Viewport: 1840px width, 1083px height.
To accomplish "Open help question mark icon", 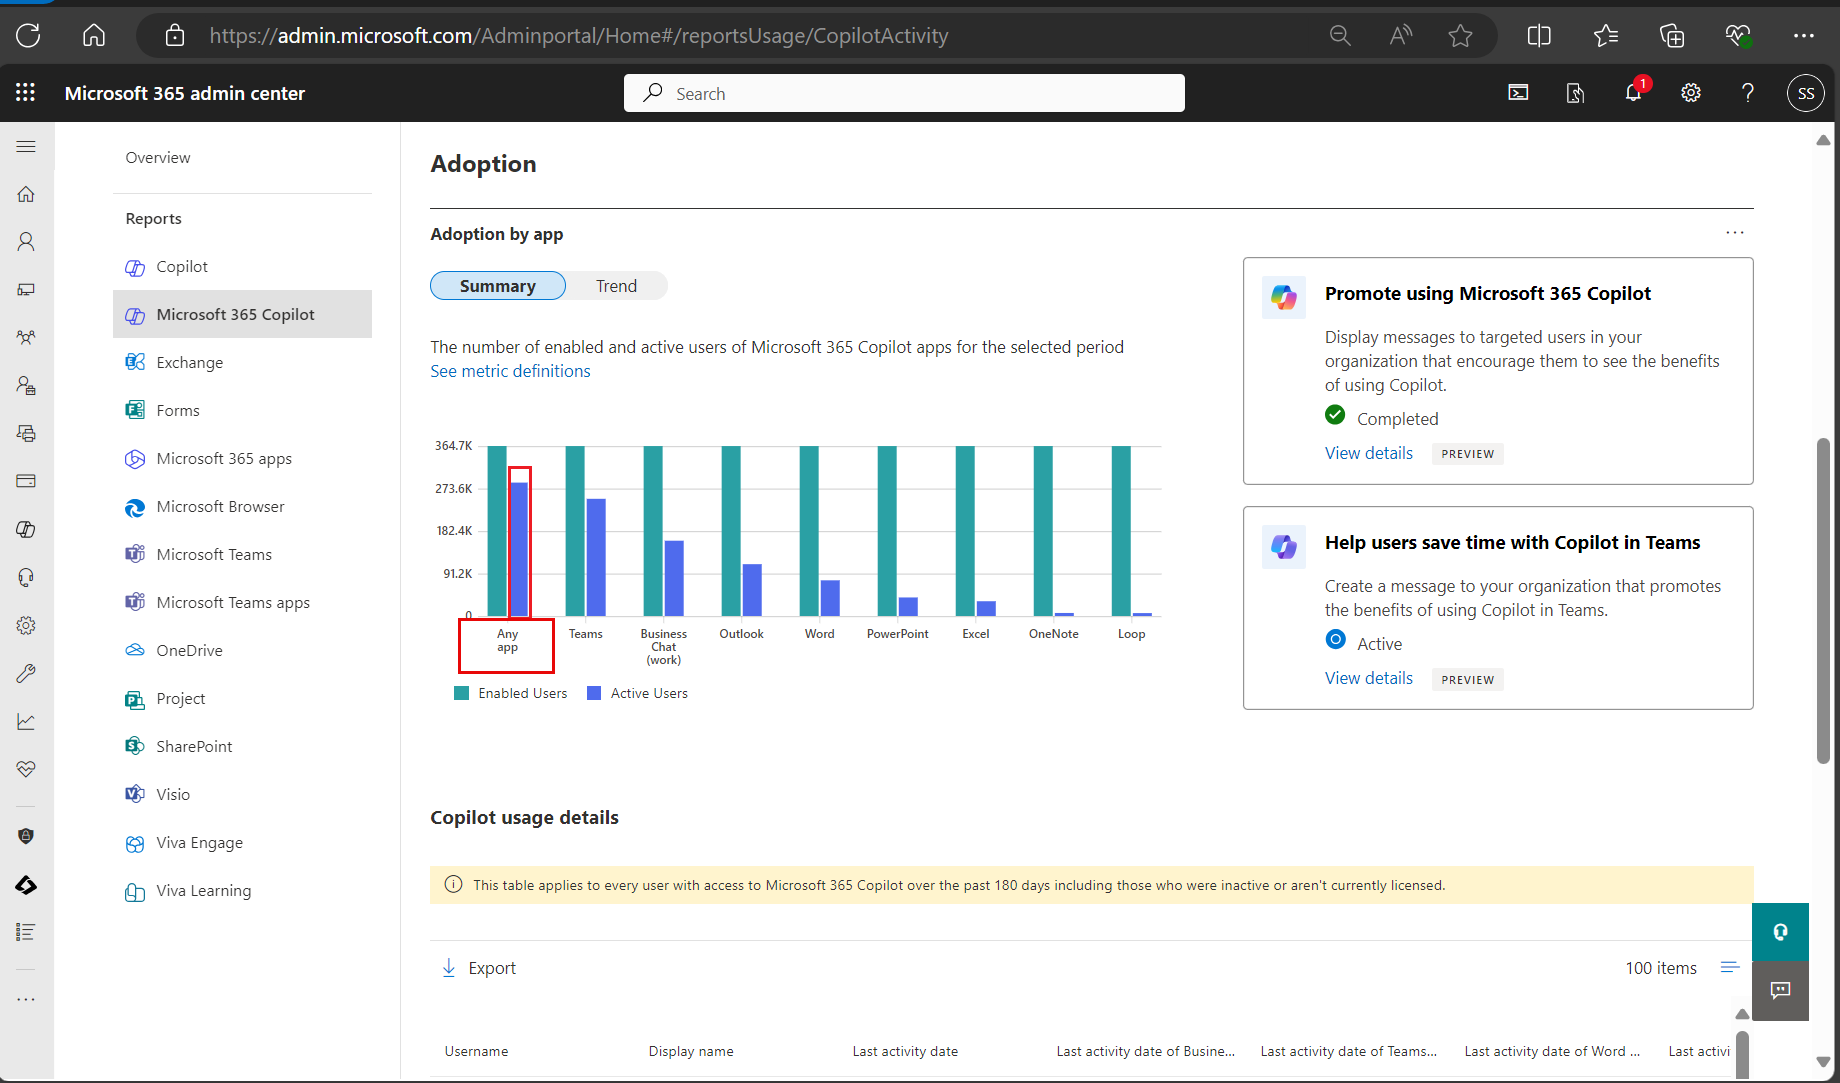I will [x=1748, y=93].
